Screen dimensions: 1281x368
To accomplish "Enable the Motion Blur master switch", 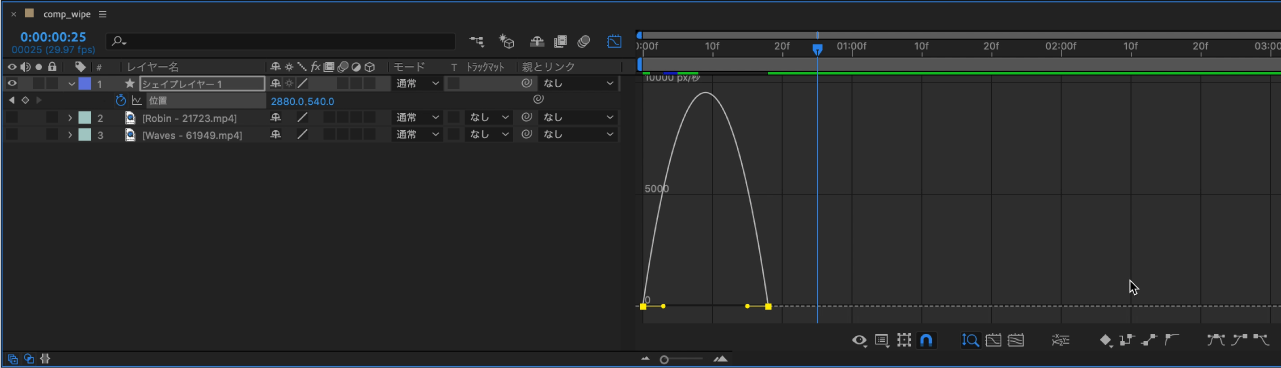I will point(584,41).
